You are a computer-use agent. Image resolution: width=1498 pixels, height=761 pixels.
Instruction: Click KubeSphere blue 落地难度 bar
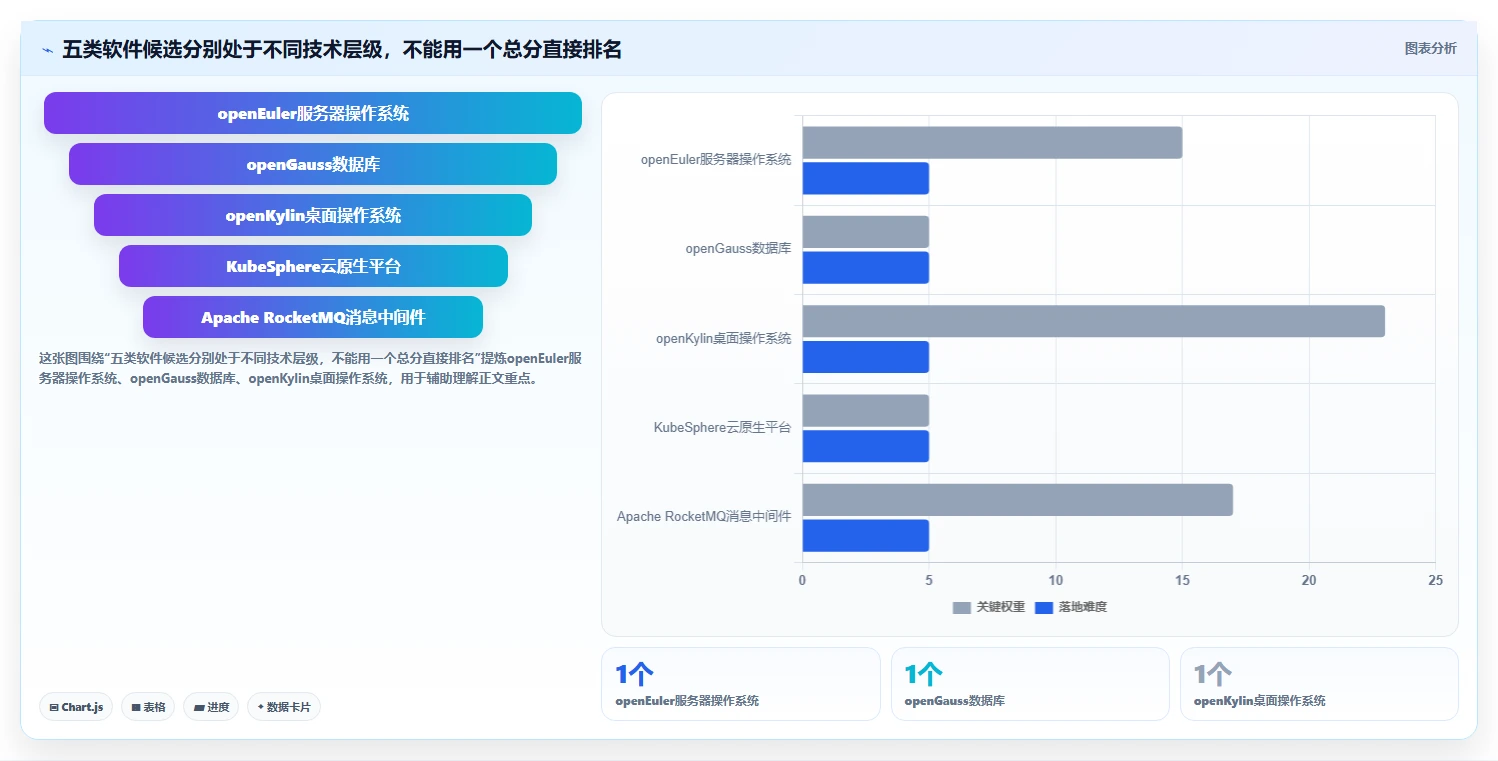click(865, 446)
